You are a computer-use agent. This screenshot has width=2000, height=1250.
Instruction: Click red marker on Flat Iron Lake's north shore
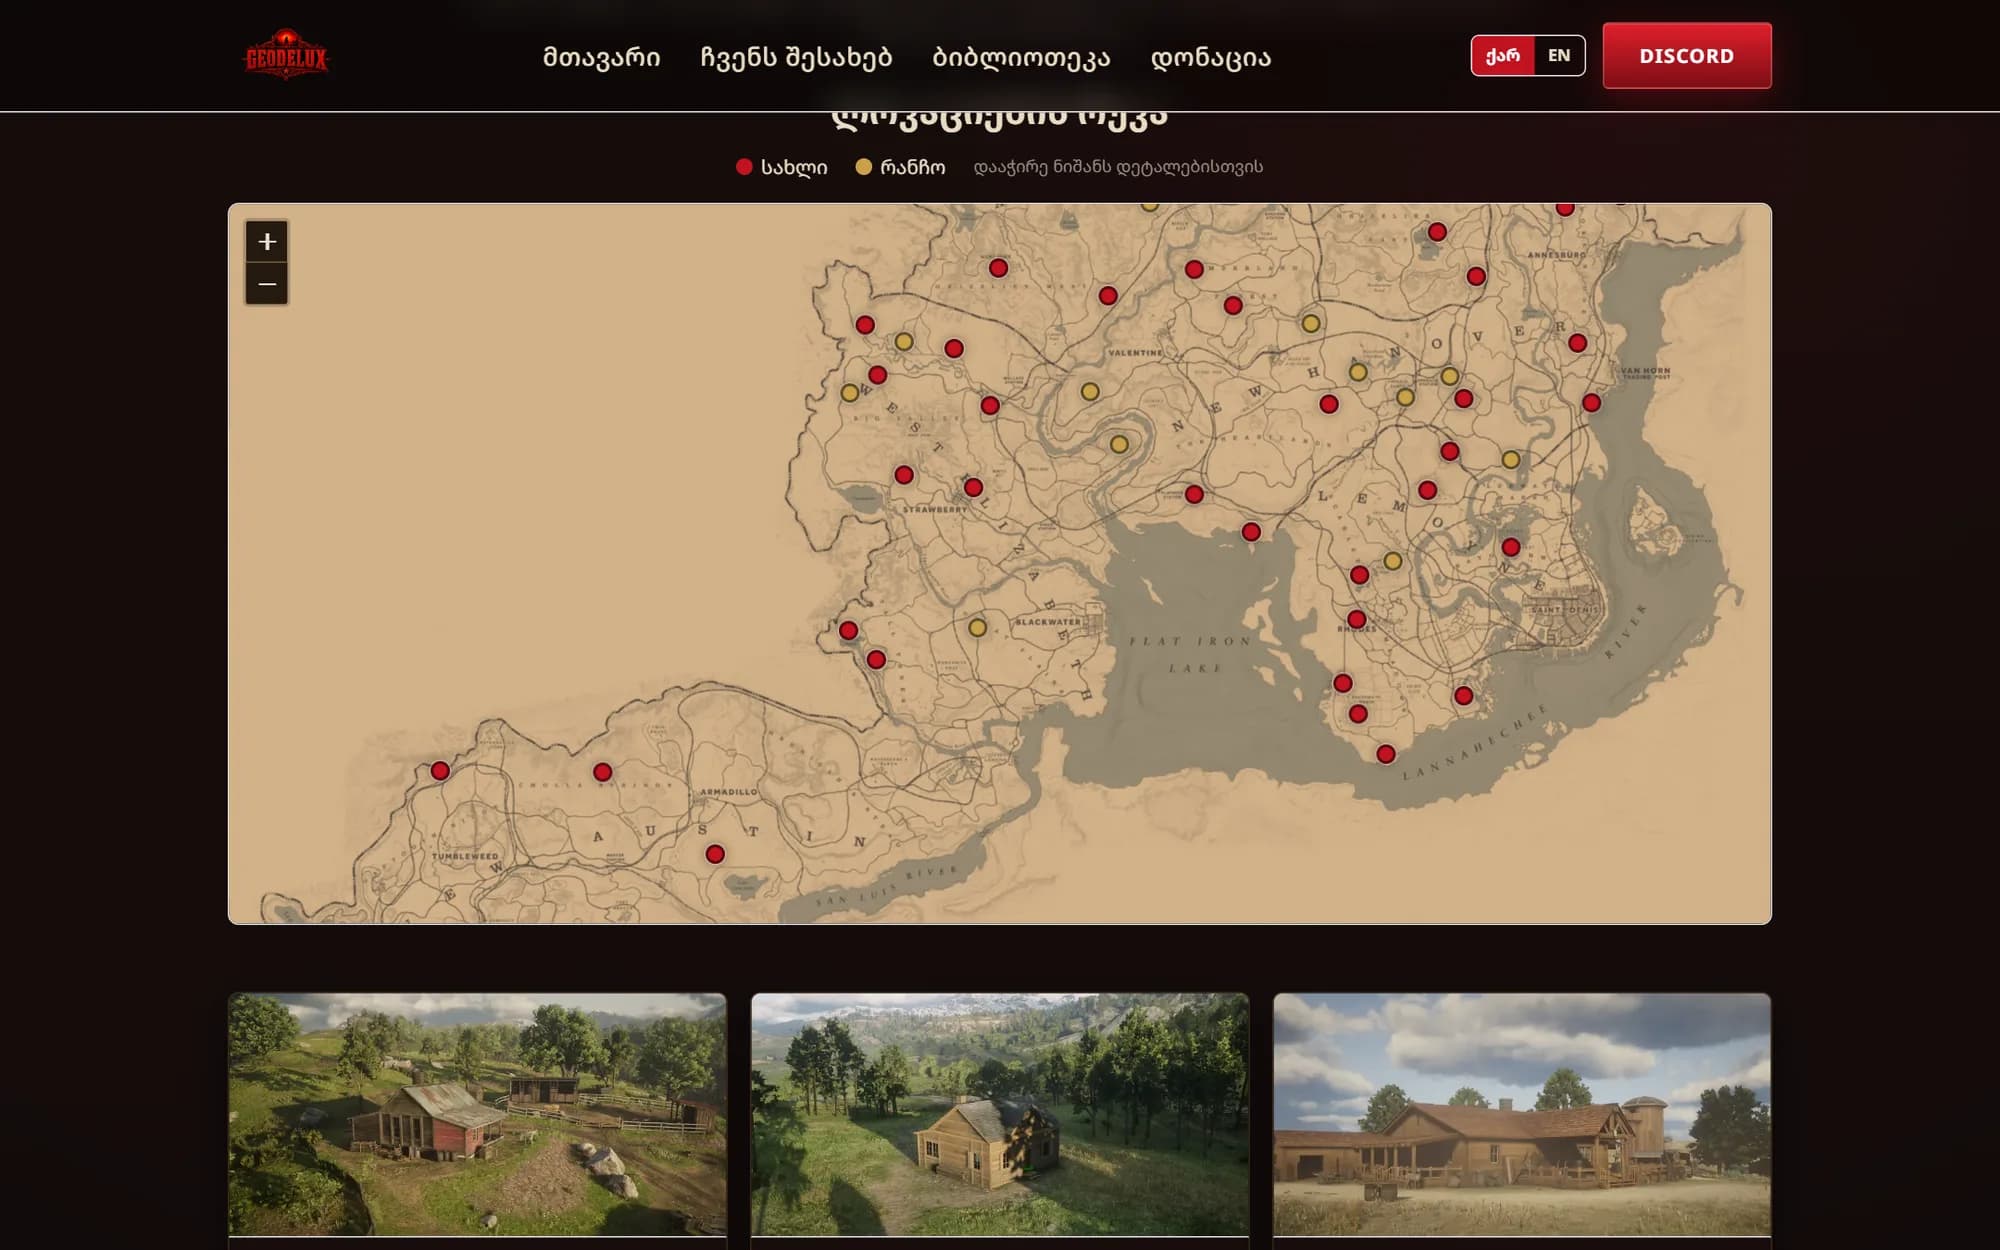point(1251,532)
